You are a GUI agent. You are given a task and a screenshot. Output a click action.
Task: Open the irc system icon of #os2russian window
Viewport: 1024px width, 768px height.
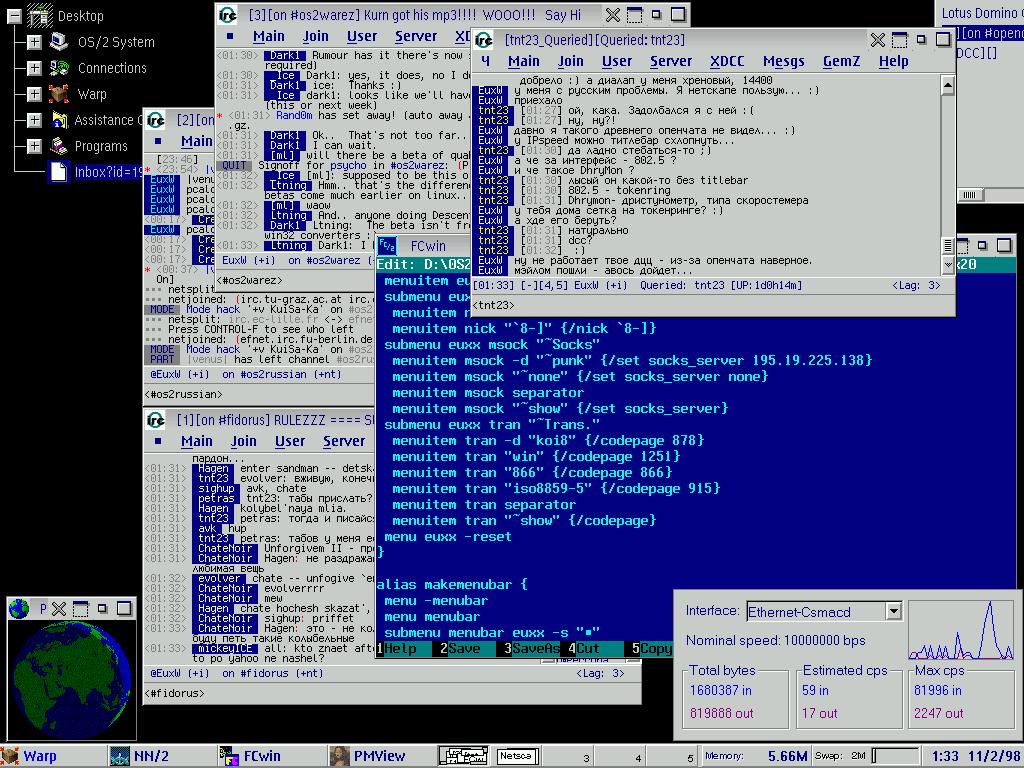[x=155, y=120]
